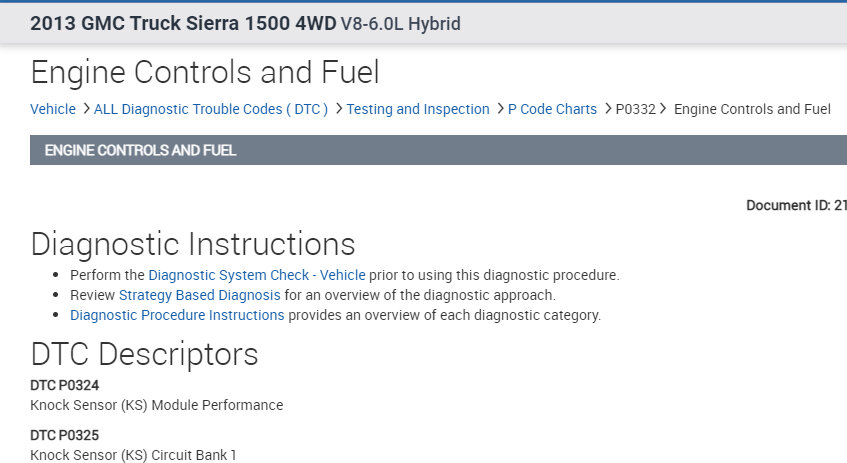Open Strategy Based Diagnosis link
847x463 pixels.
(199, 295)
